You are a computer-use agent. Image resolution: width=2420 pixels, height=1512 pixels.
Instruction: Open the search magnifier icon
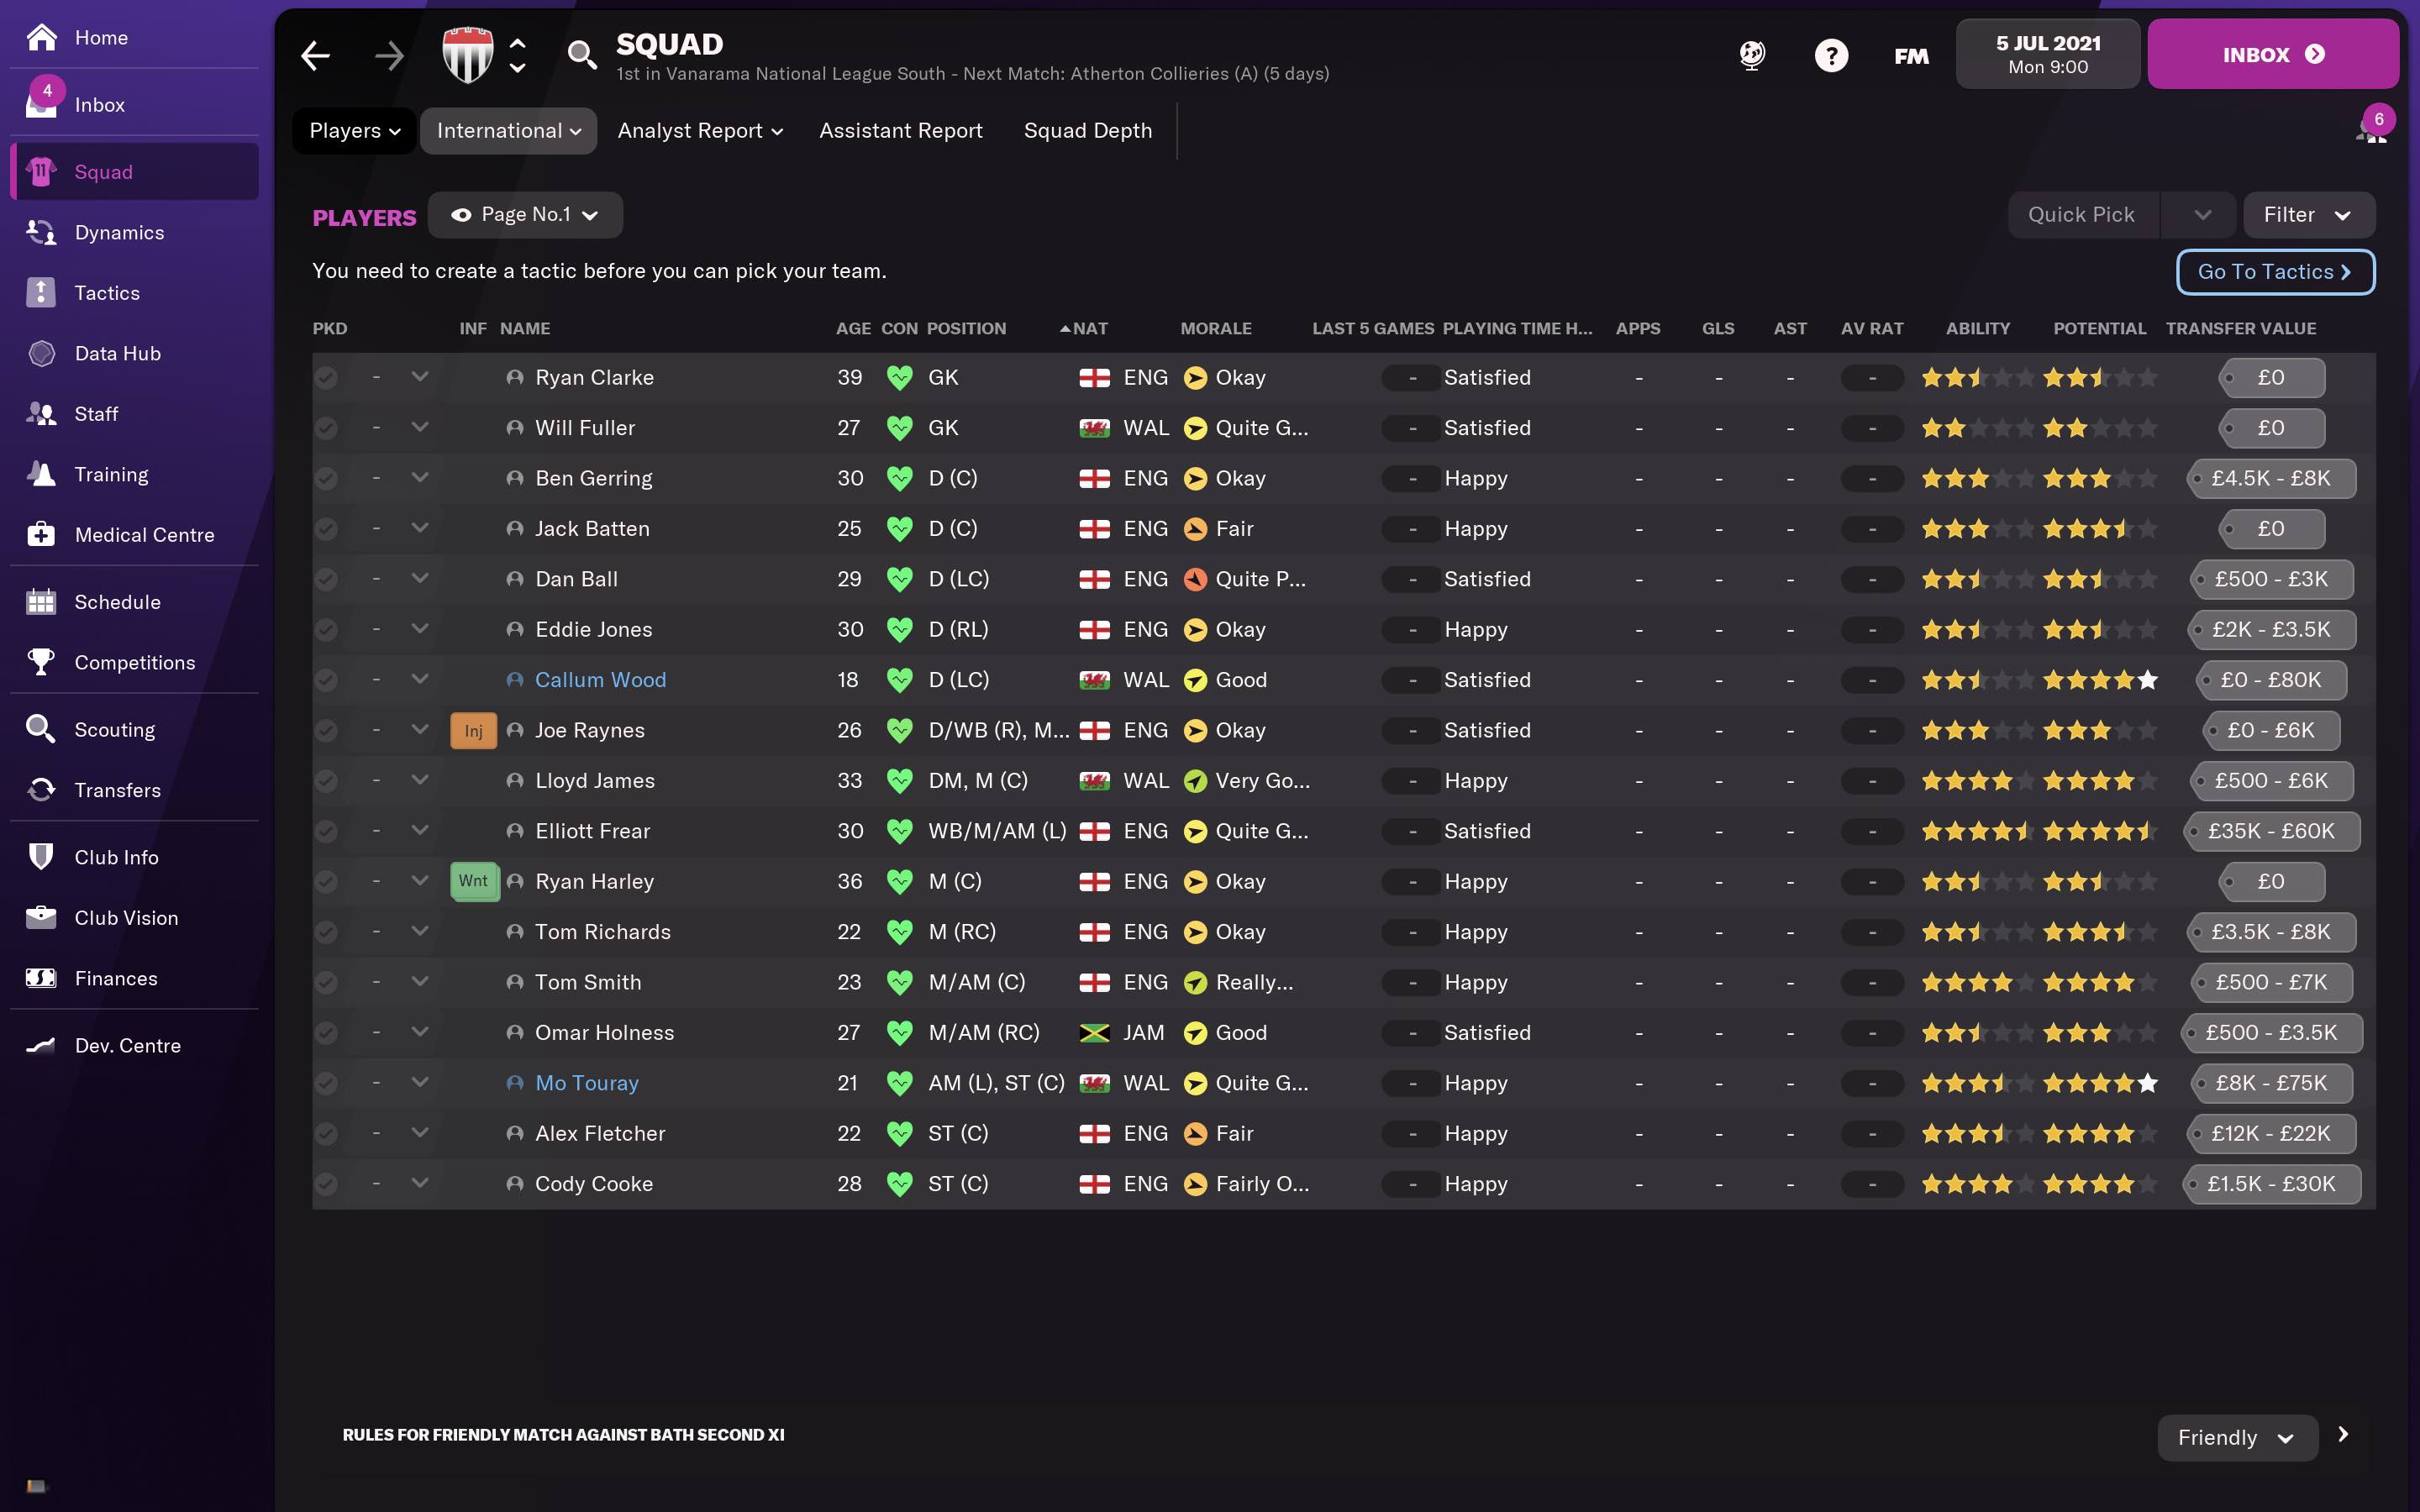coord(582,55)
